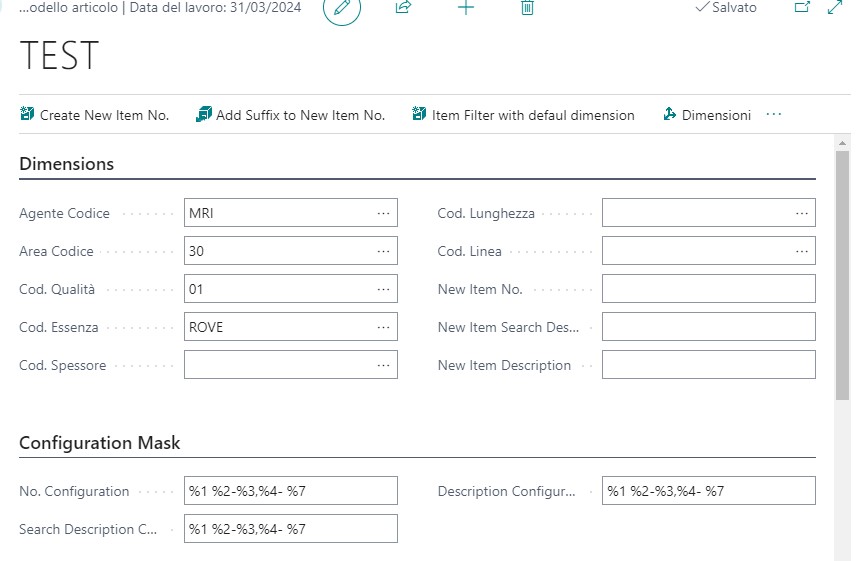Open Cod. Essenza lookup ellipsis
Image resolution: width=856 pixels, height=561 pixels.
point(383,327)
